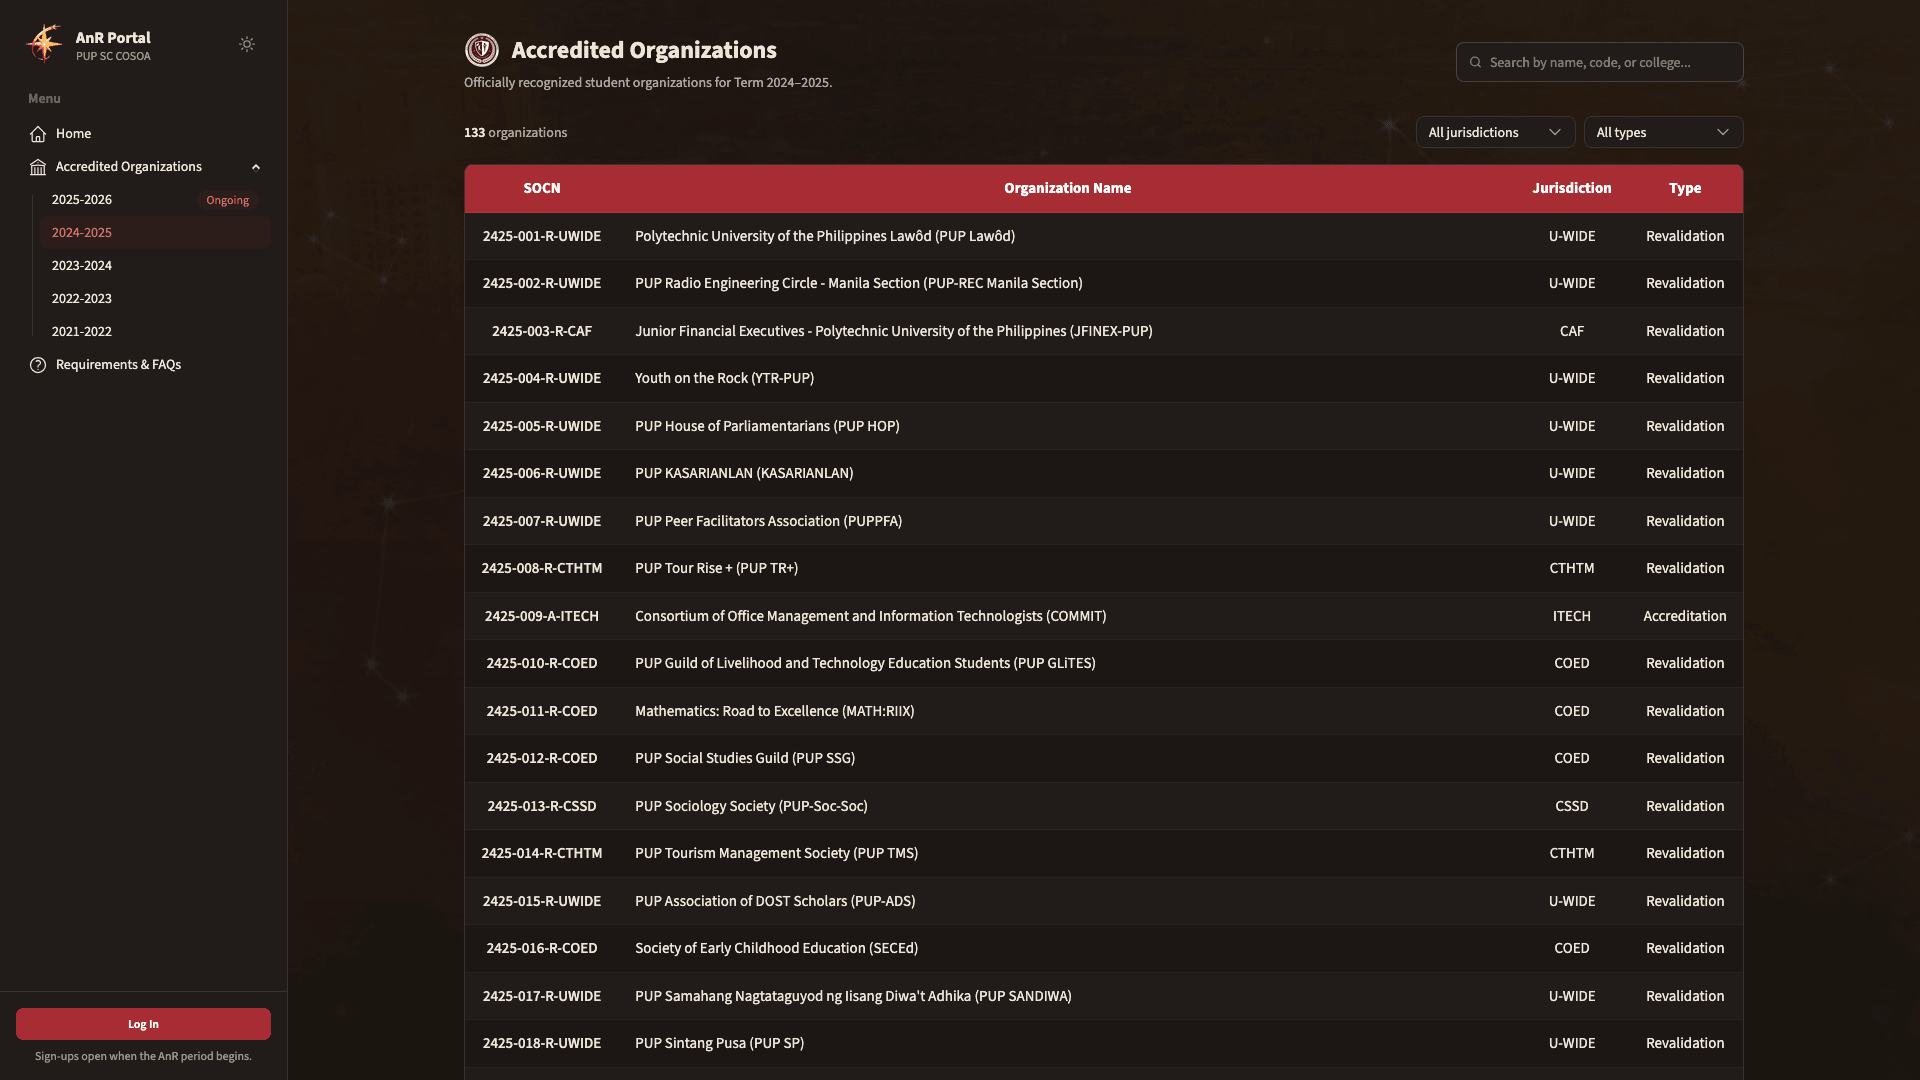Click the Jurisdiction column header

tap(1571, 188)
